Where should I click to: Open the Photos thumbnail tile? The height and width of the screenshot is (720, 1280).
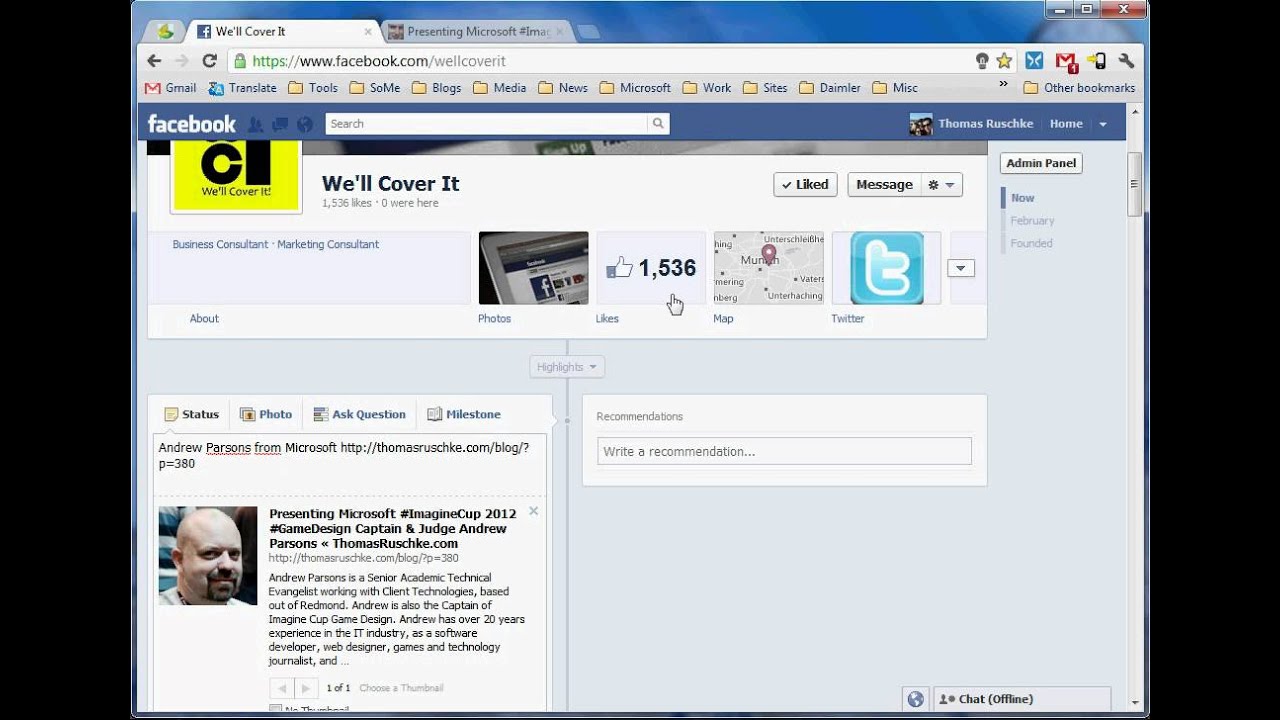click(x=533, y=268)
